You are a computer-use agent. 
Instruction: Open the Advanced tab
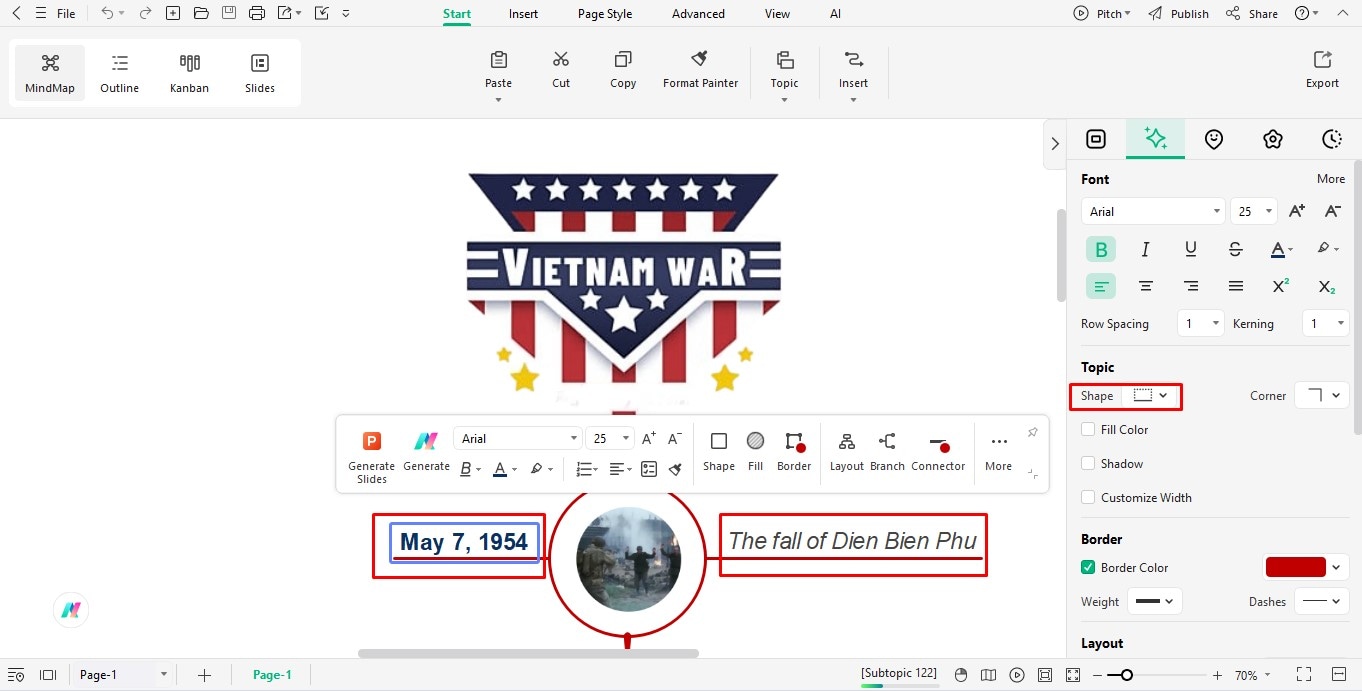698,14
